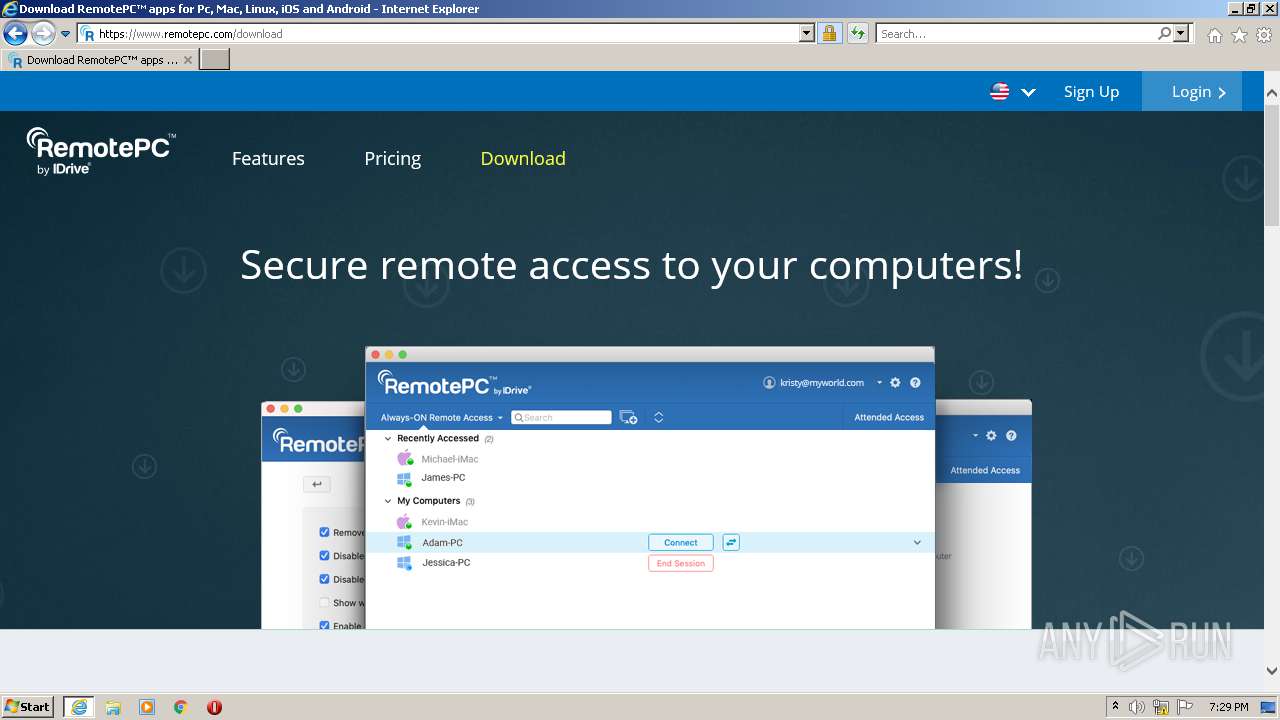Image resolution: width=1280 pixels, height=720 pixels.
Task: Collapse the My Computers group
Action: 388,501
